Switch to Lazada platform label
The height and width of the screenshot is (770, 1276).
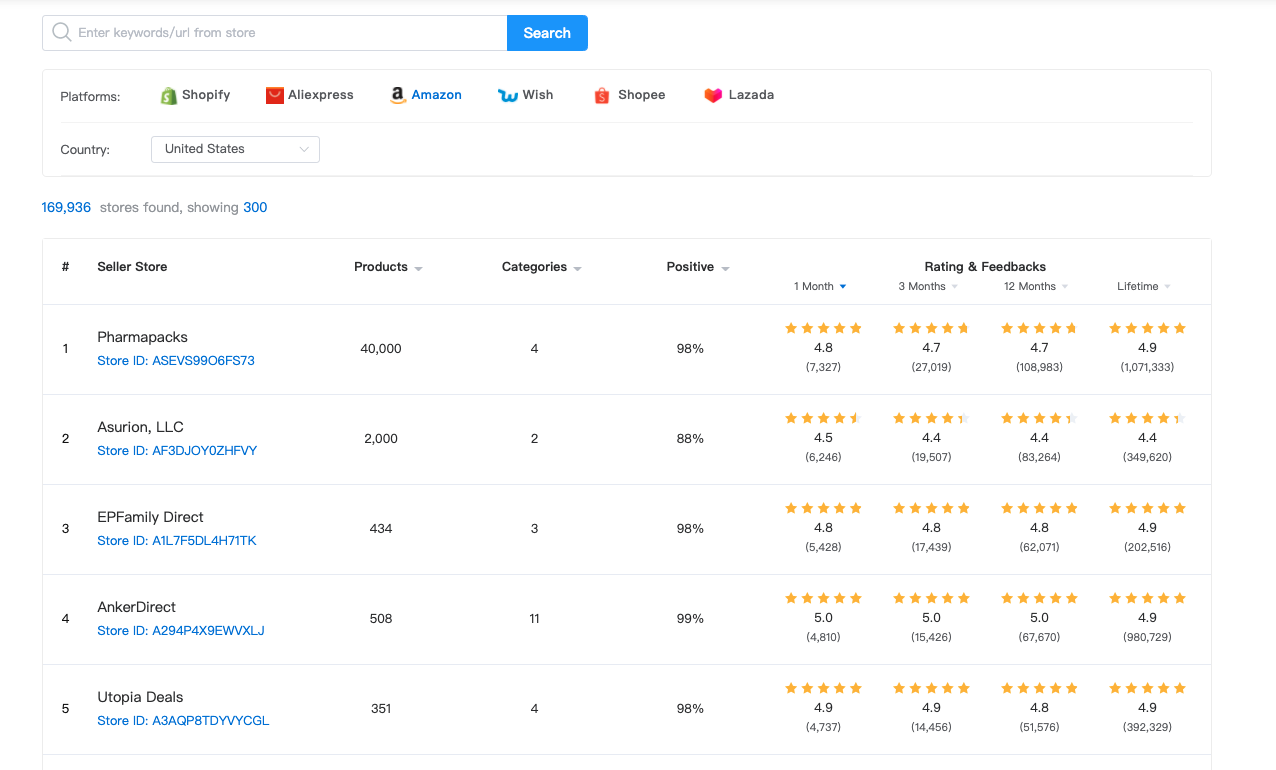click(x=751, y=95)
